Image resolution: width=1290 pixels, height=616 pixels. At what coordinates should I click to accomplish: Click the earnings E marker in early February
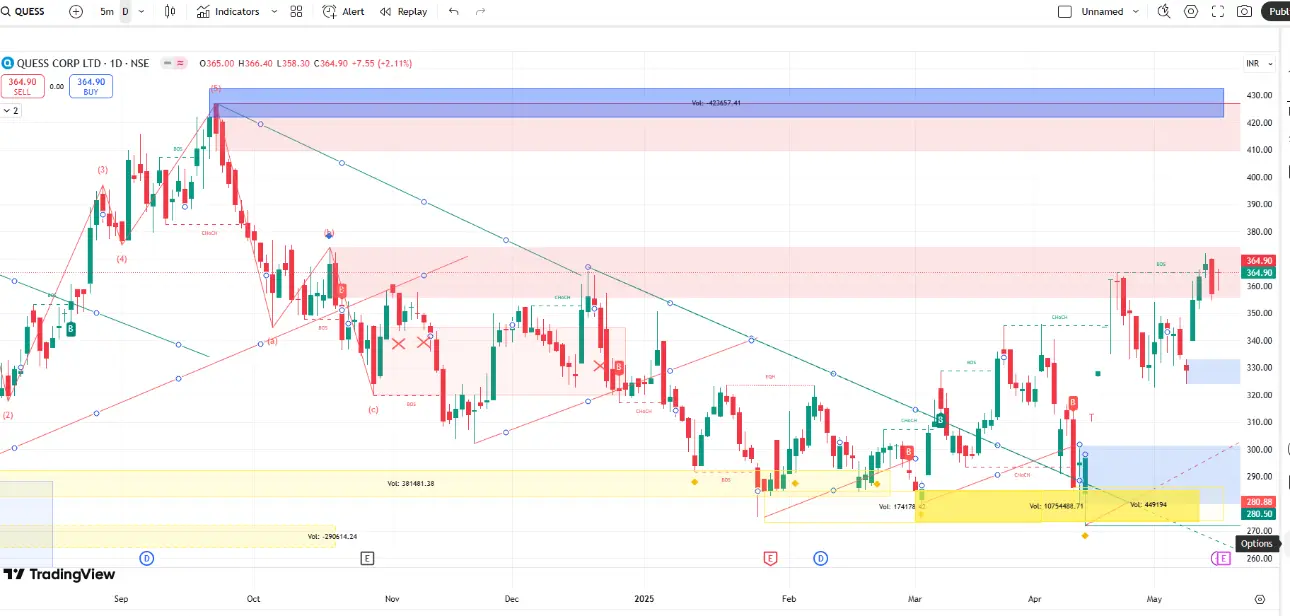point(770,558)
